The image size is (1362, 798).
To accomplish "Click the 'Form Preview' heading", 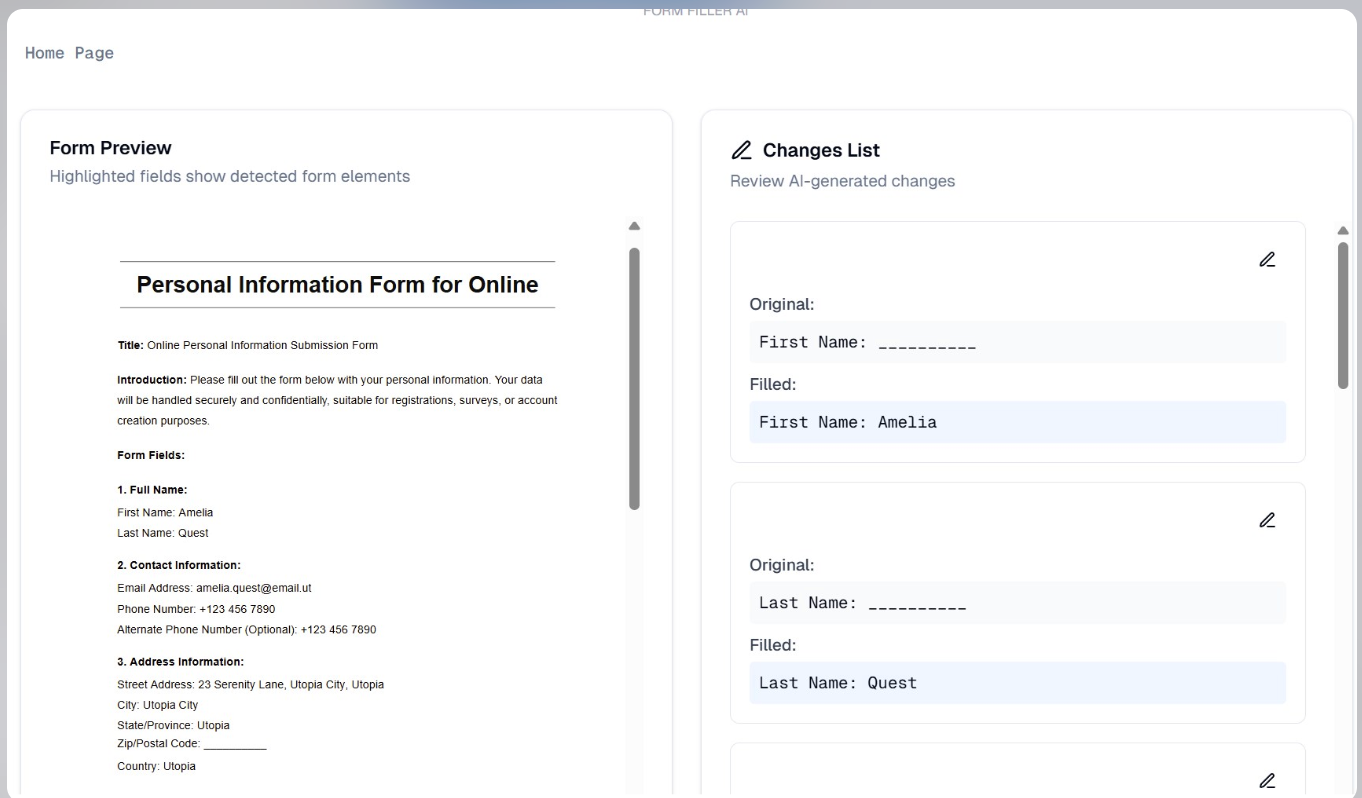I will (111, 148).
